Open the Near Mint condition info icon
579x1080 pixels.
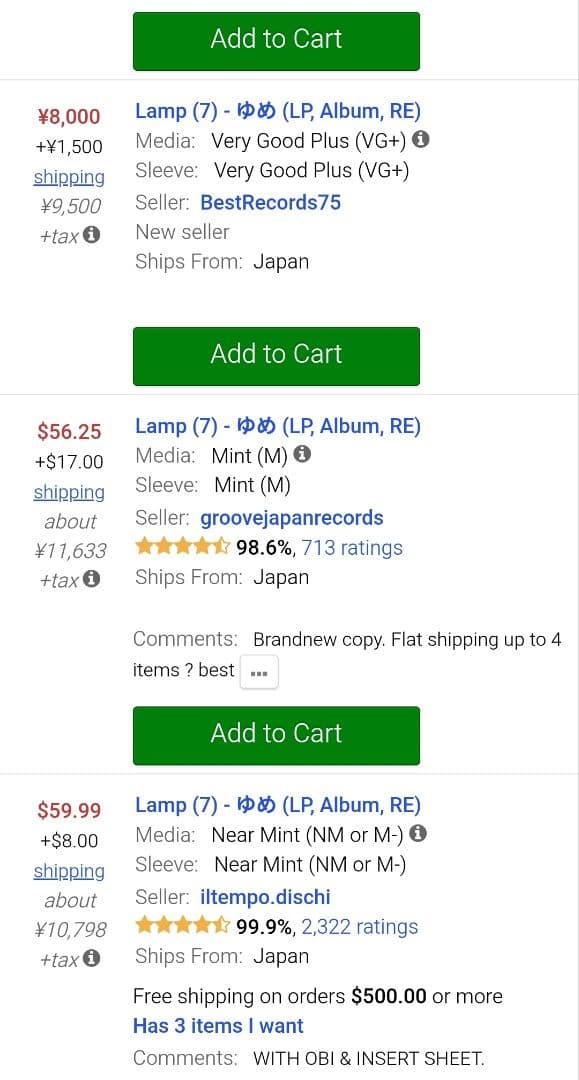pos(420,834)
